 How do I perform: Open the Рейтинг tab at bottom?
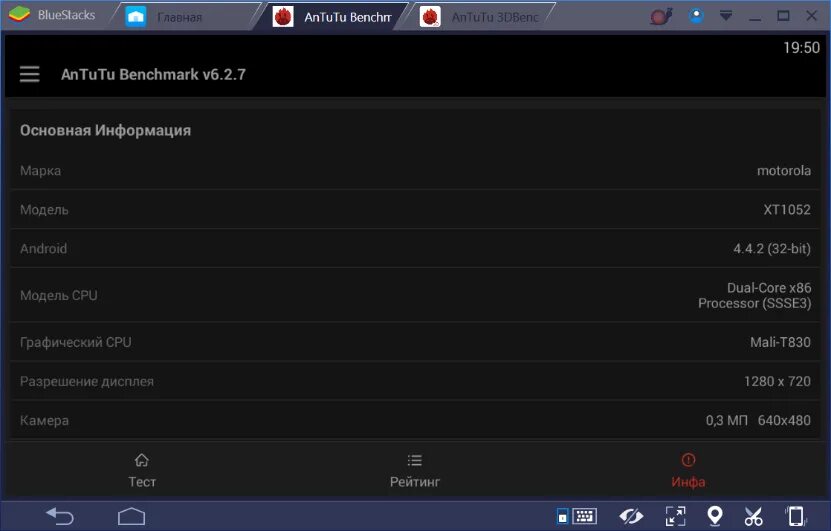415,471
